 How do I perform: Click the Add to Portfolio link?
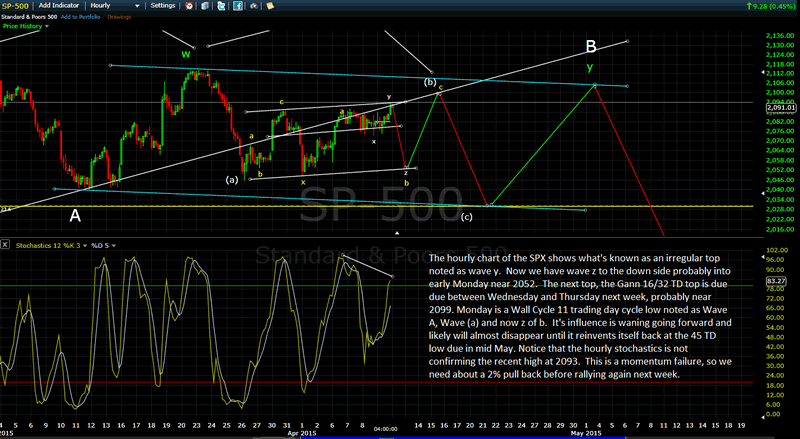coord(81,17)
